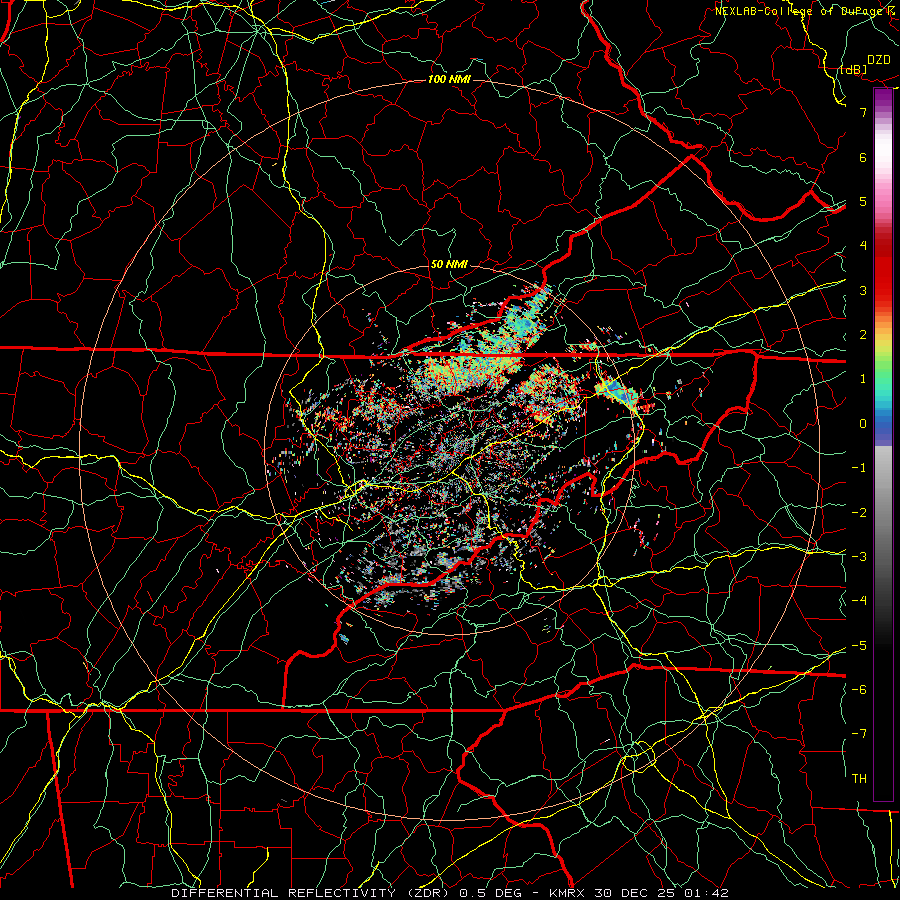Click the "-5" value on the color scale

point(859,645)
